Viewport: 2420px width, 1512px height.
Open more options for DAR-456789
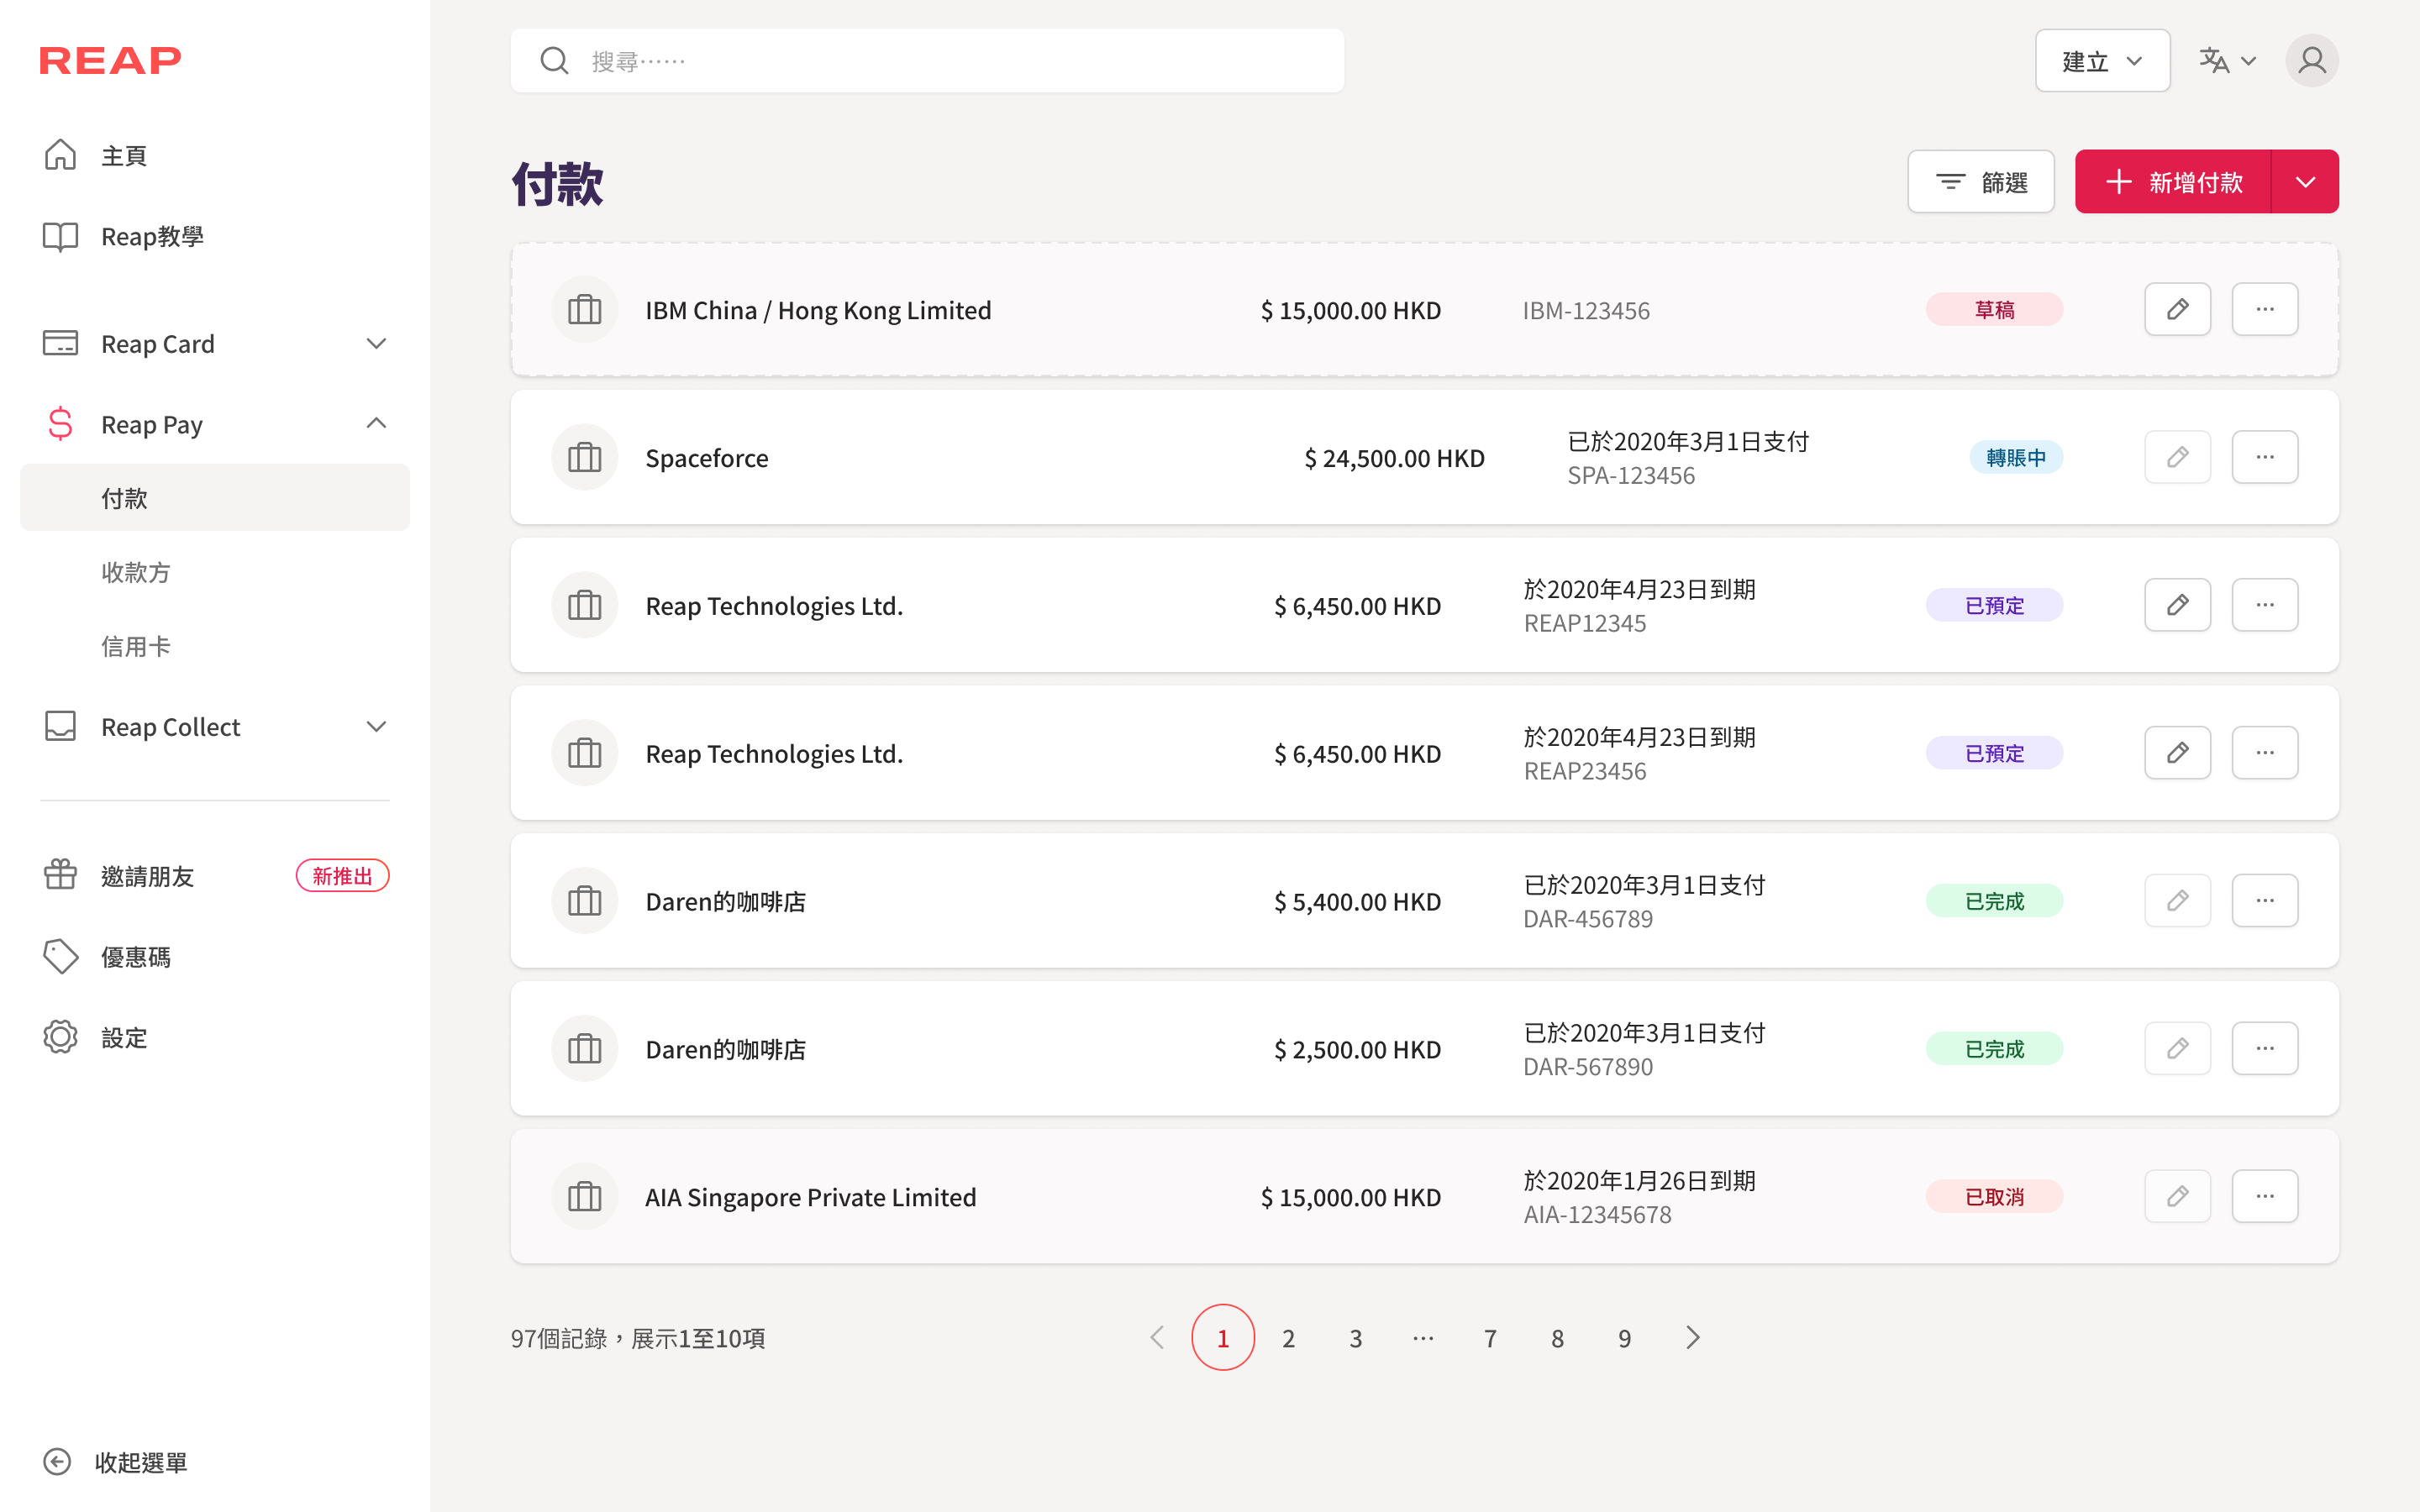click(2265, 901)
